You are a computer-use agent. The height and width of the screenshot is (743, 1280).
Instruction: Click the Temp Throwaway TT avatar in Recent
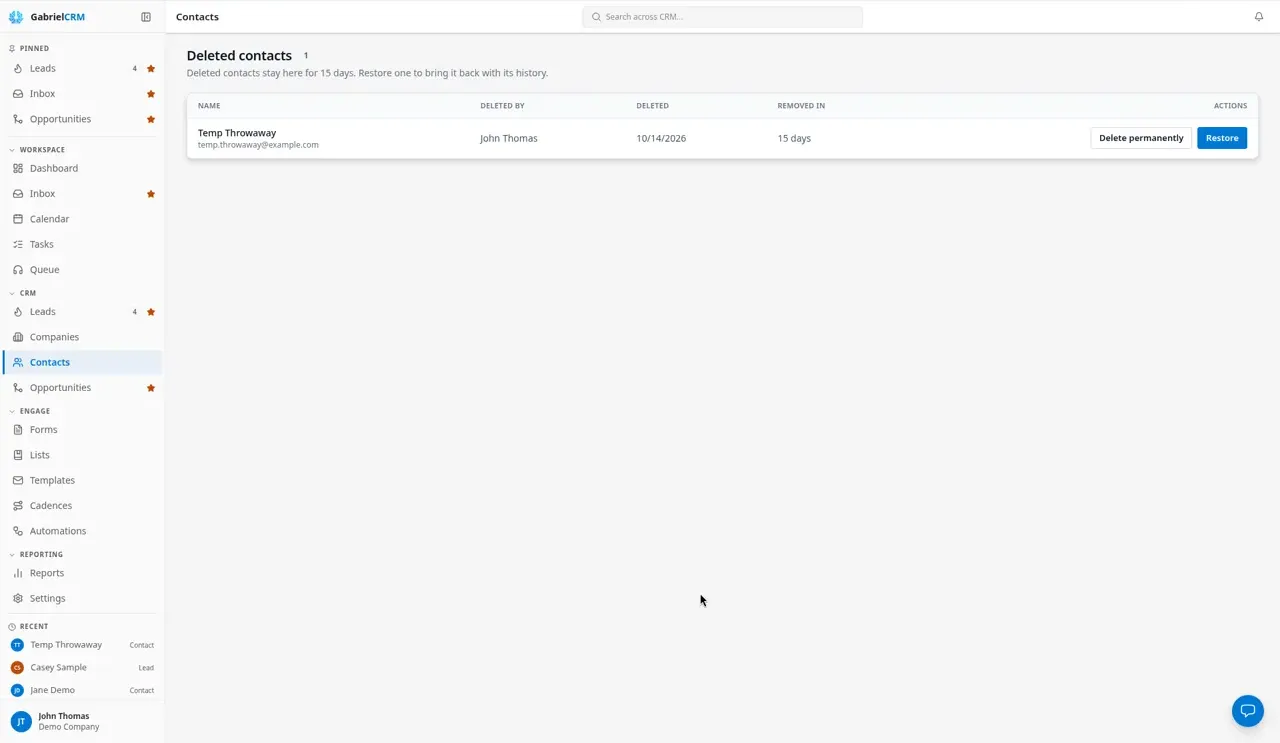17,645
